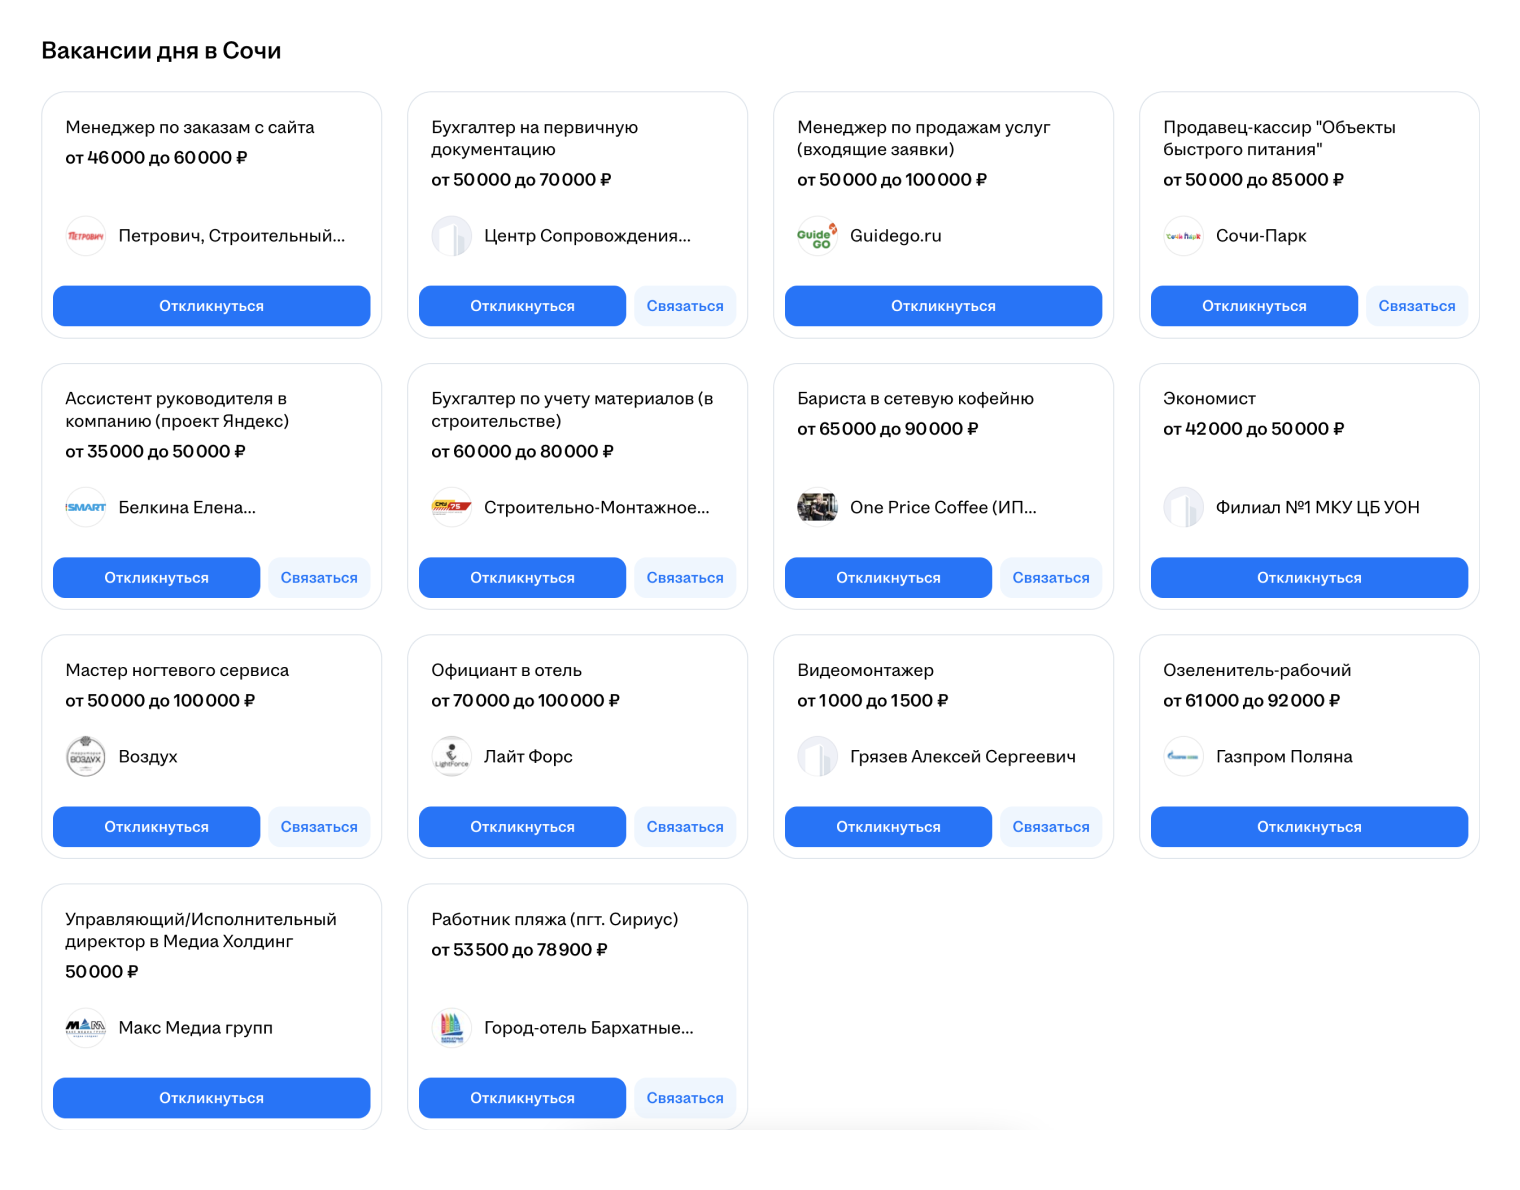Screen dimensions: 1520x1190
Task: Open the Грязев Алексей Сергеевич employer name
Action: click(962, 756)
